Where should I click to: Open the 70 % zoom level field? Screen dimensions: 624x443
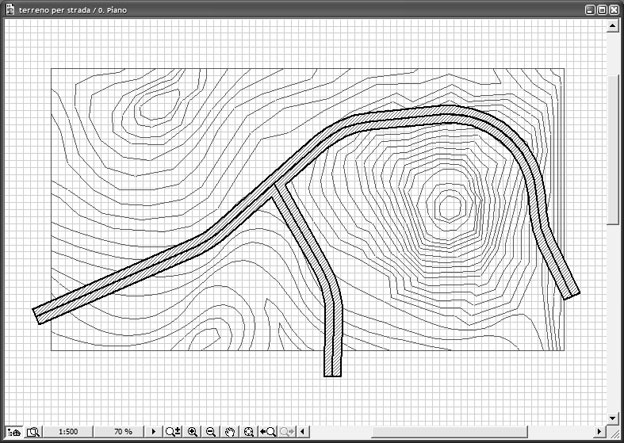click(x=123, y=432)
